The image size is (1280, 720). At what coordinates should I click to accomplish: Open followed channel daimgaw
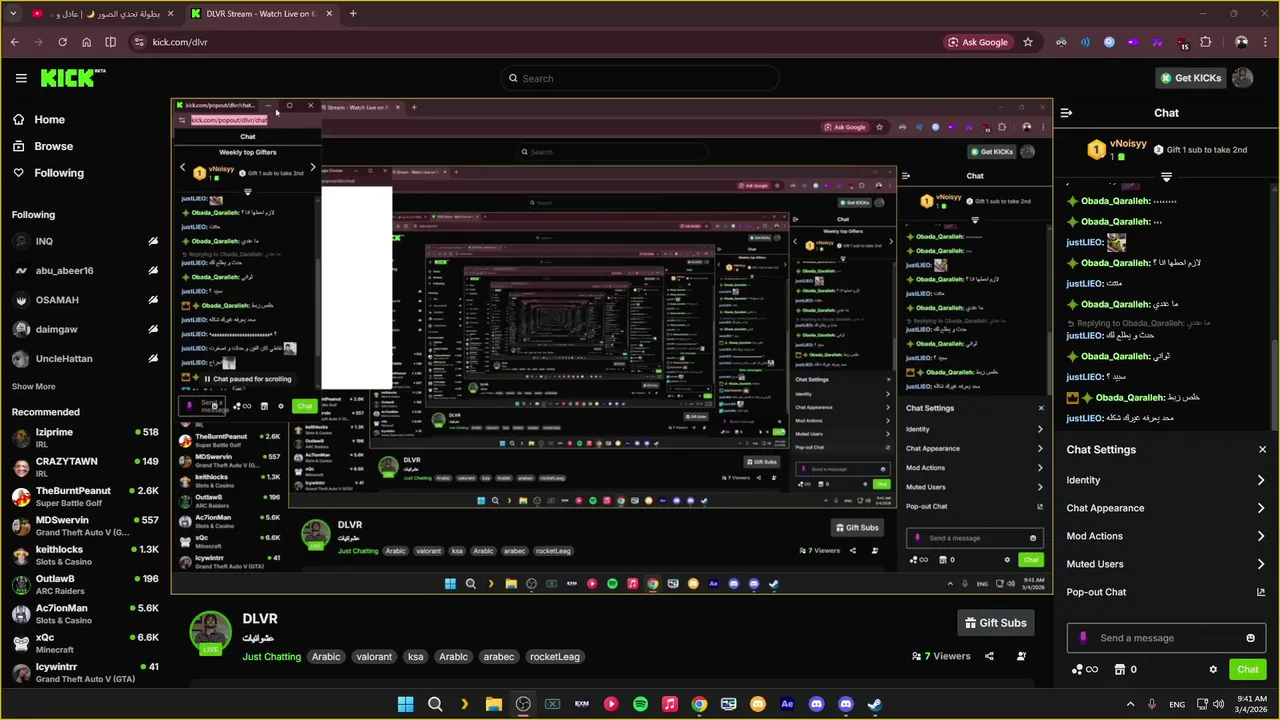(x=85, y=329)
